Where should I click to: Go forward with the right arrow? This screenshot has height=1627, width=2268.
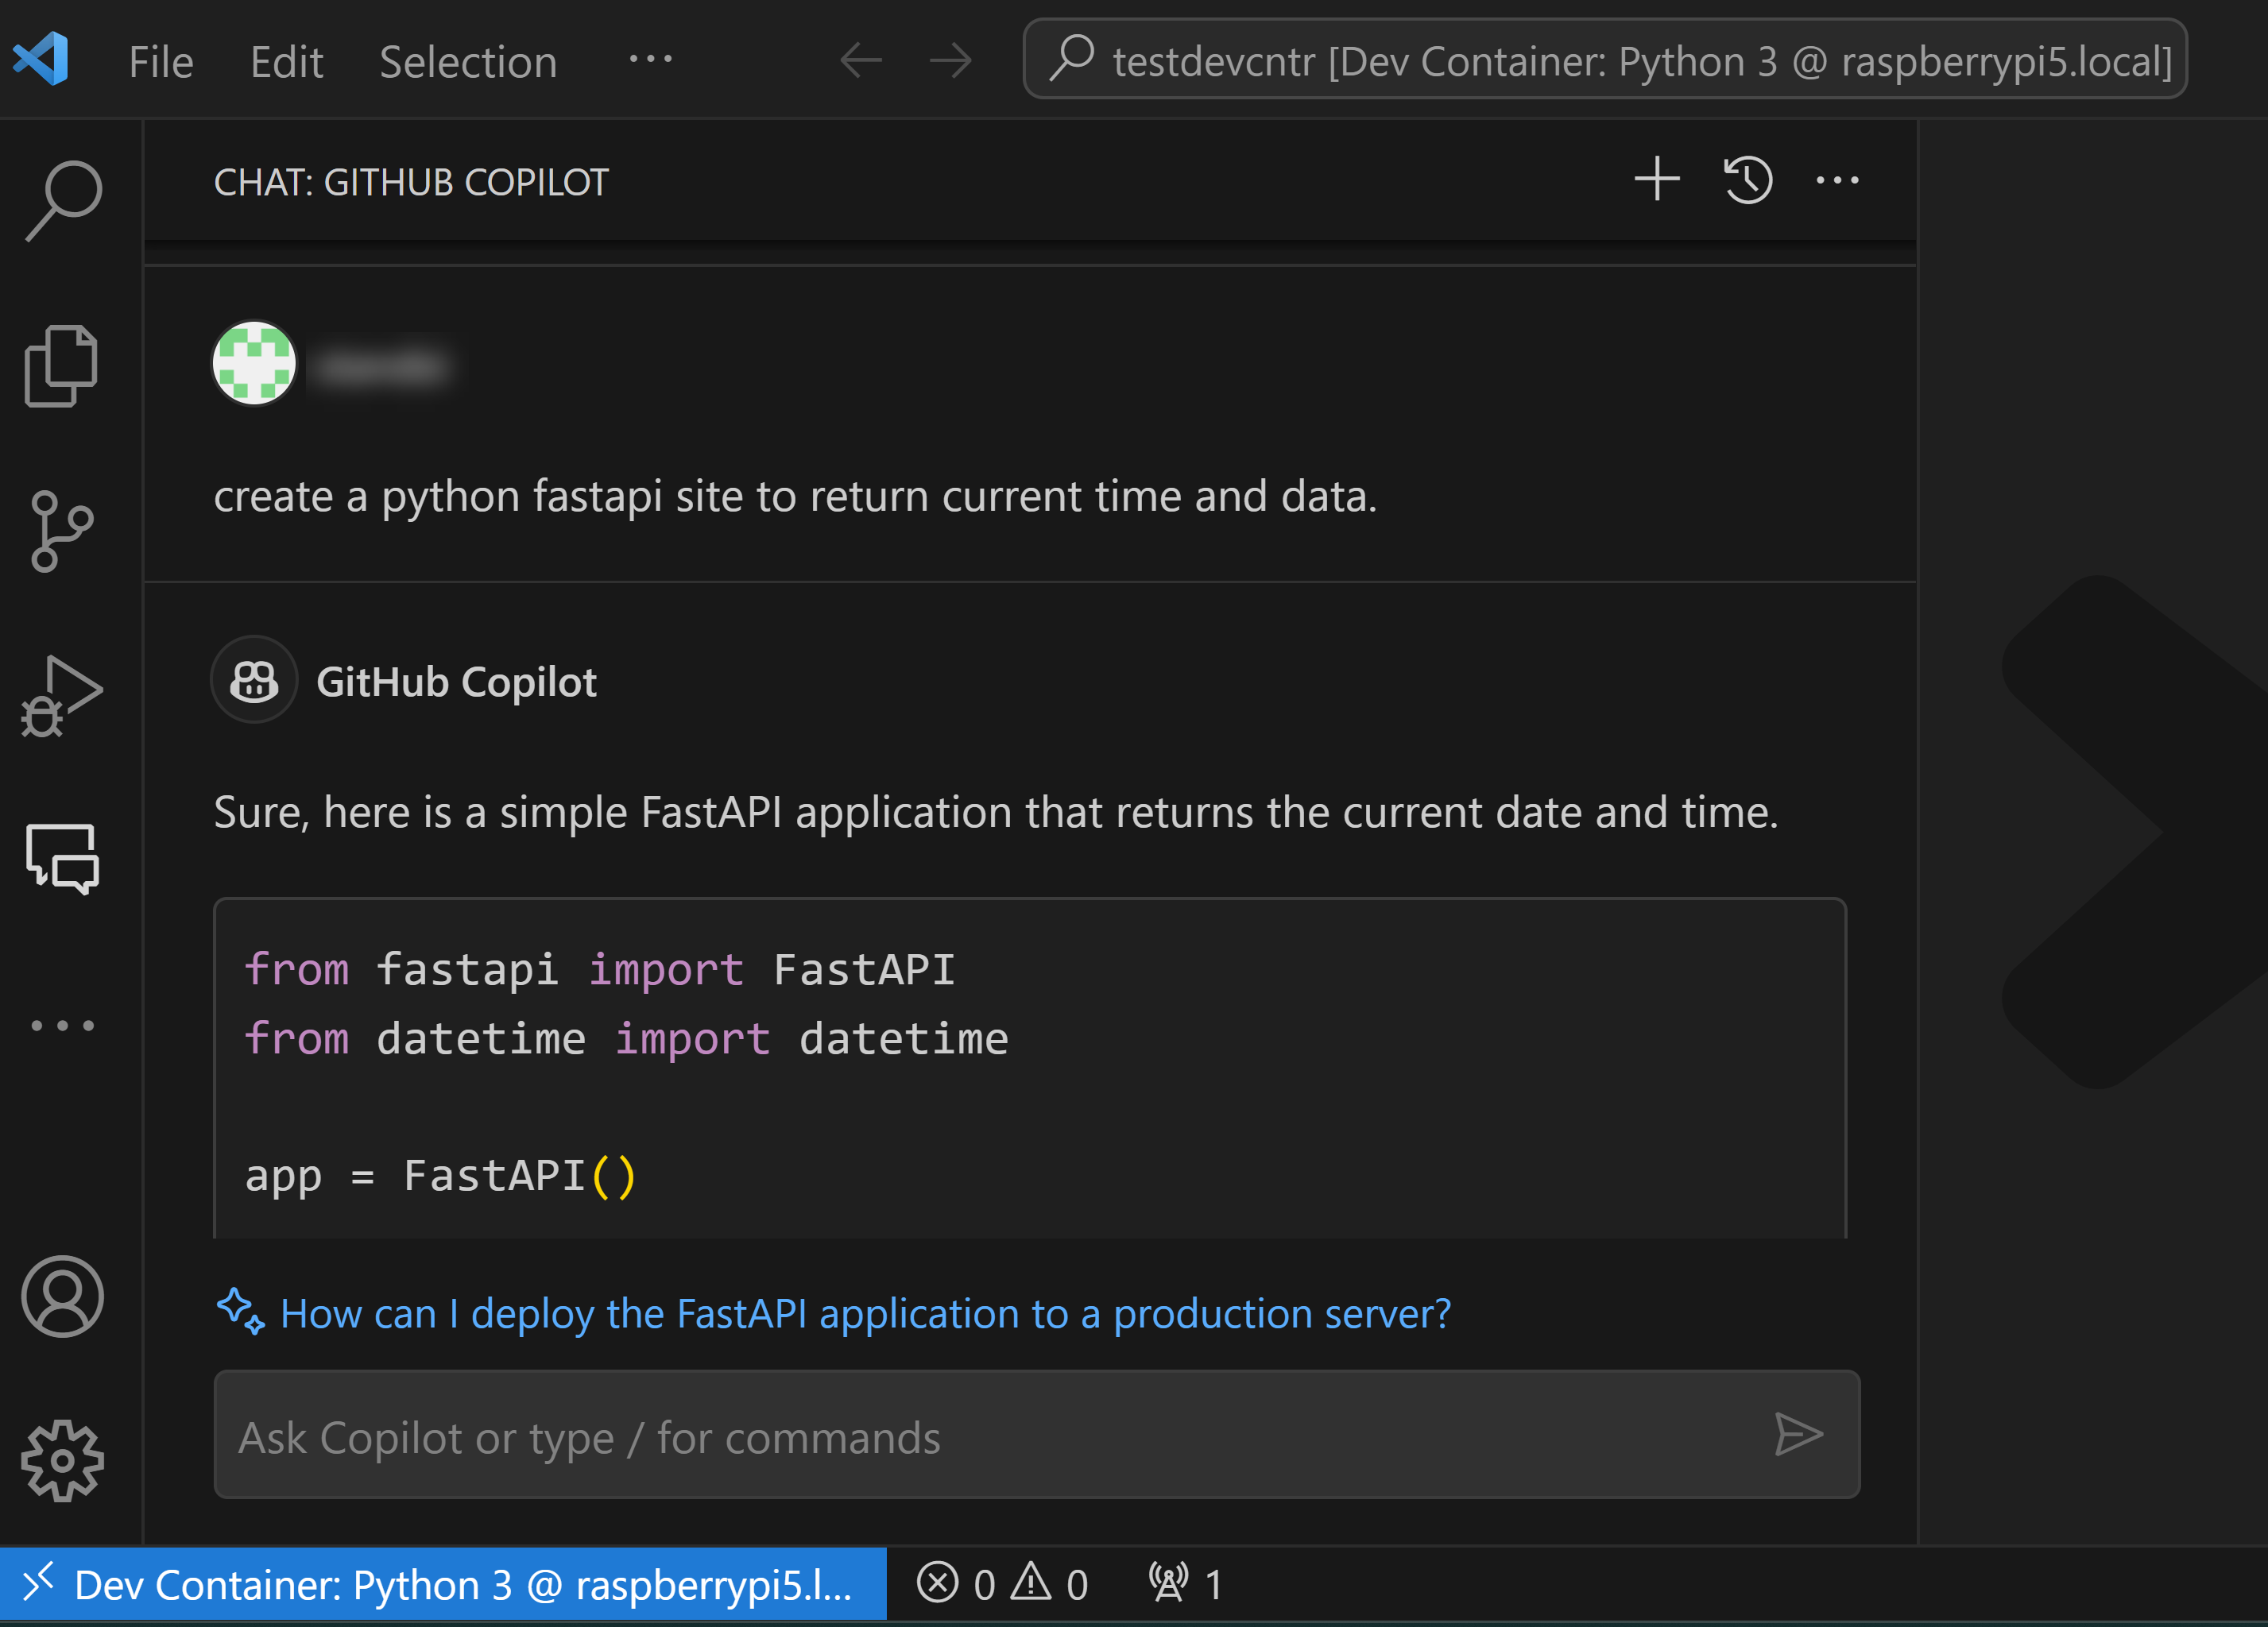(x=950, y=60)
